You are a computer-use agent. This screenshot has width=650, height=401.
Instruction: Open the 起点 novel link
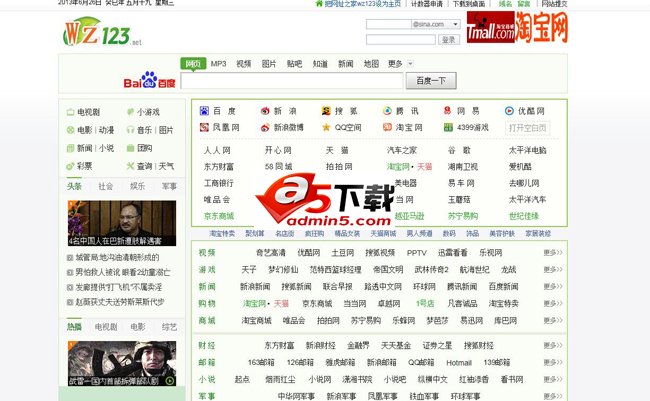coord(242,379)
